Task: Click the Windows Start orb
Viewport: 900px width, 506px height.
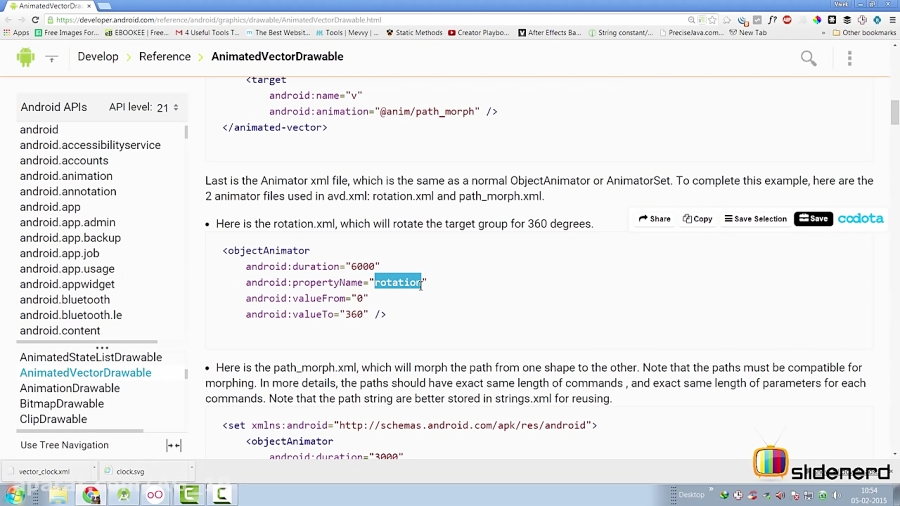Action: [15, 495]
